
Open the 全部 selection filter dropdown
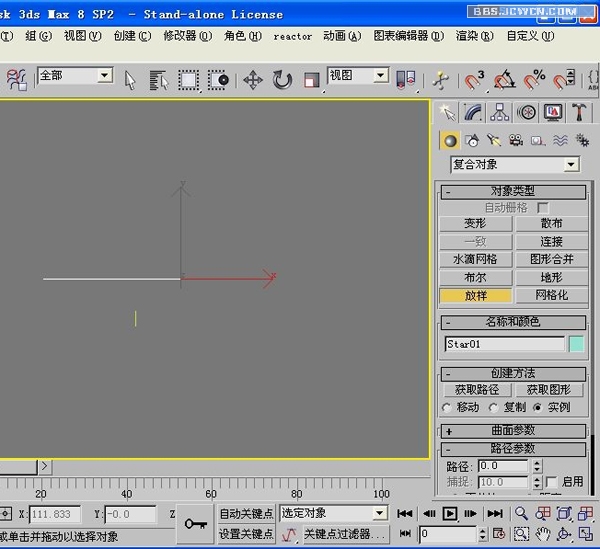click(104, 75)
